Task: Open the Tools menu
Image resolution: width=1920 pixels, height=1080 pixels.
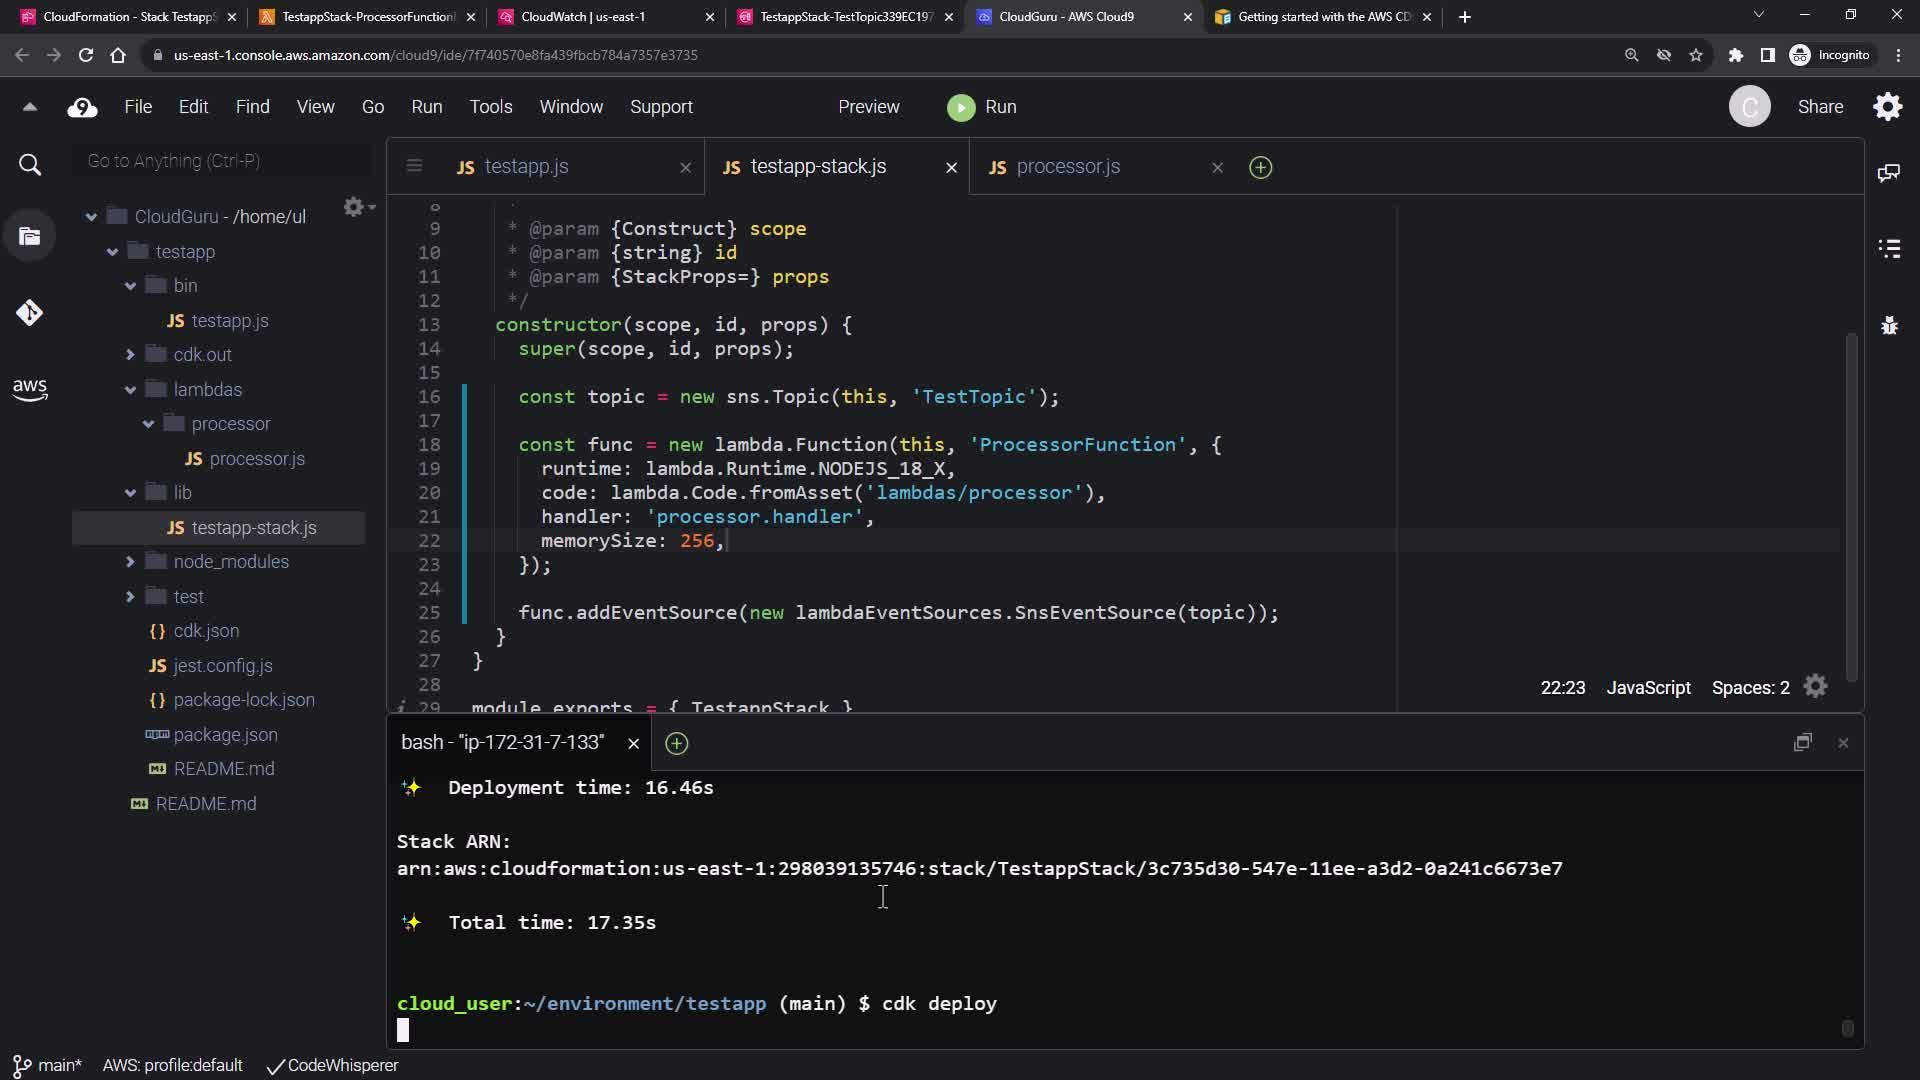Action: (x=490, y=107)
